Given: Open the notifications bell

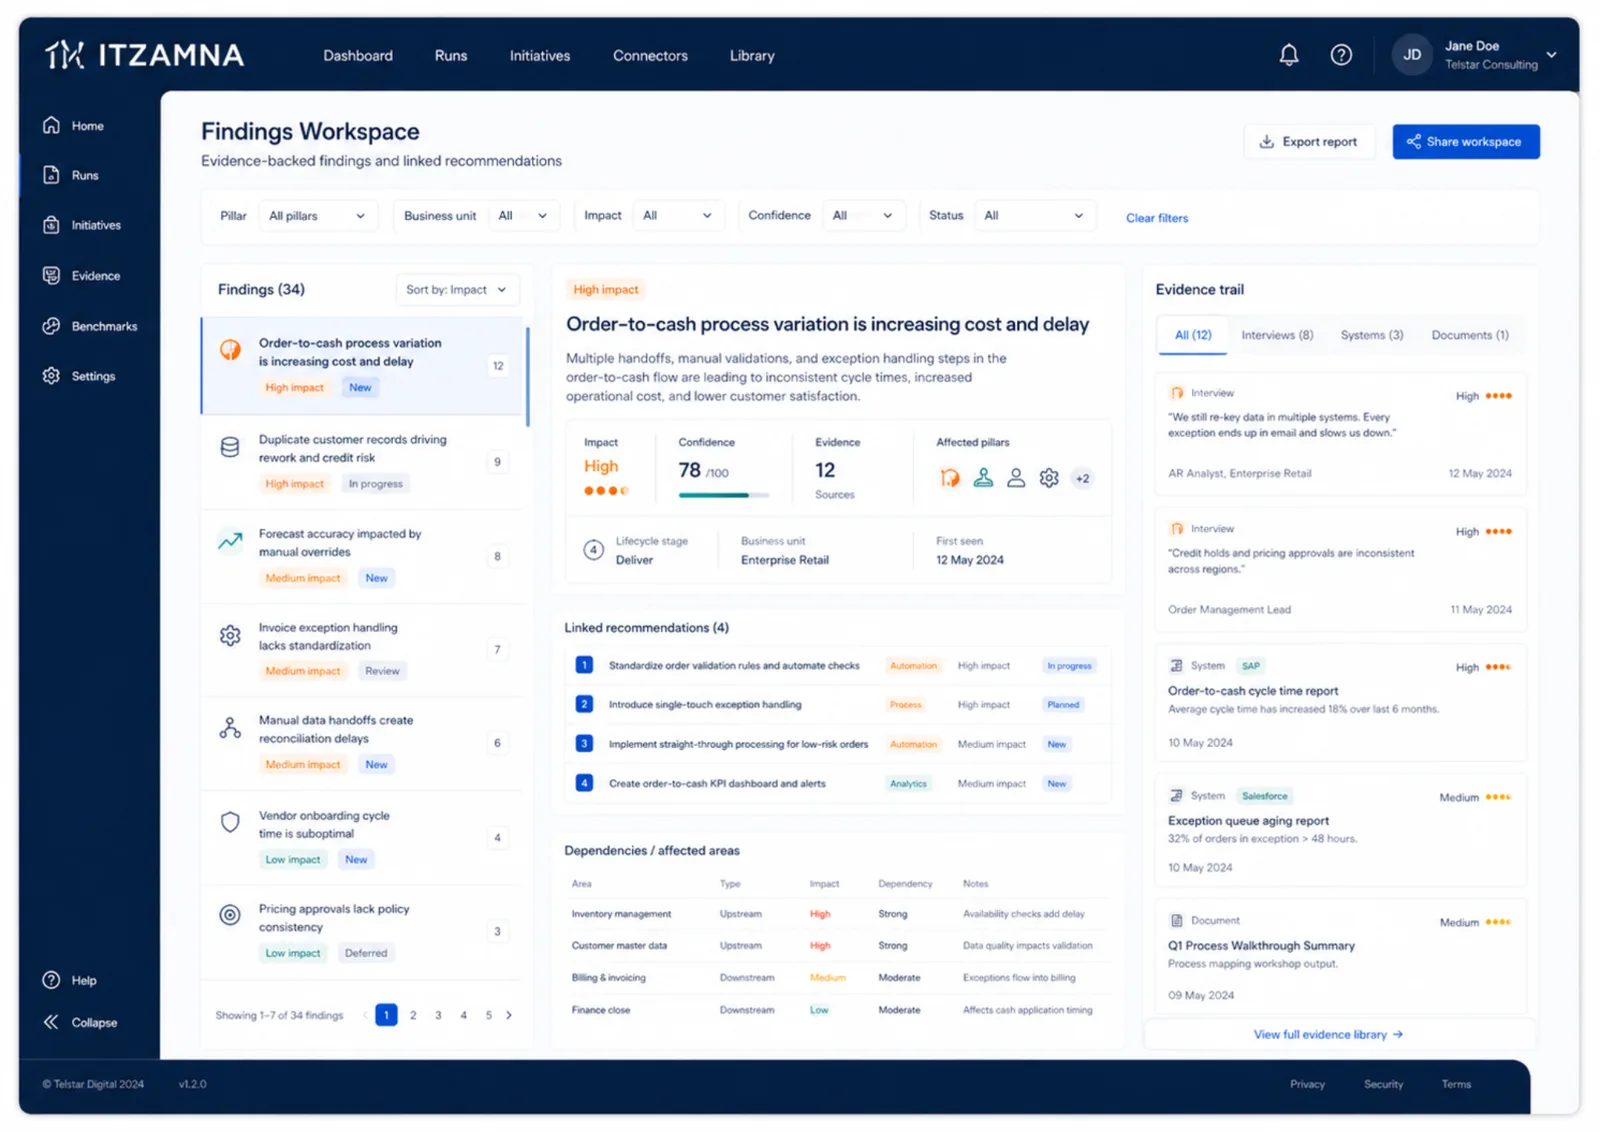Looking at the screenshot, I should coord(1289,55).
